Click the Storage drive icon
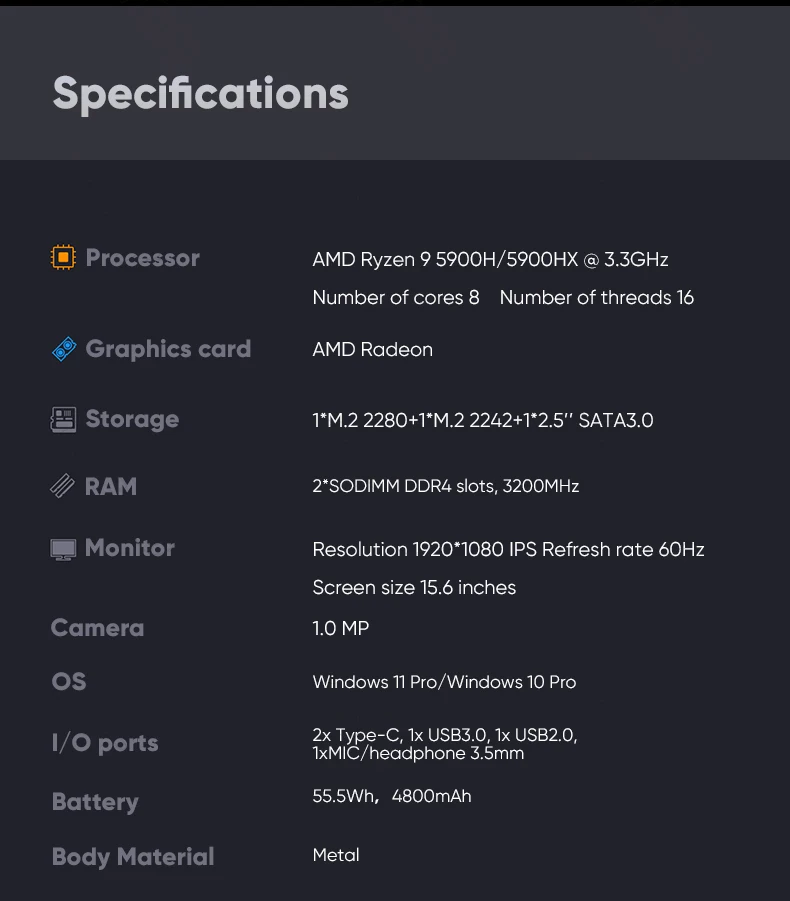This screenshot has height=901, width=790. tap(63, 419)
